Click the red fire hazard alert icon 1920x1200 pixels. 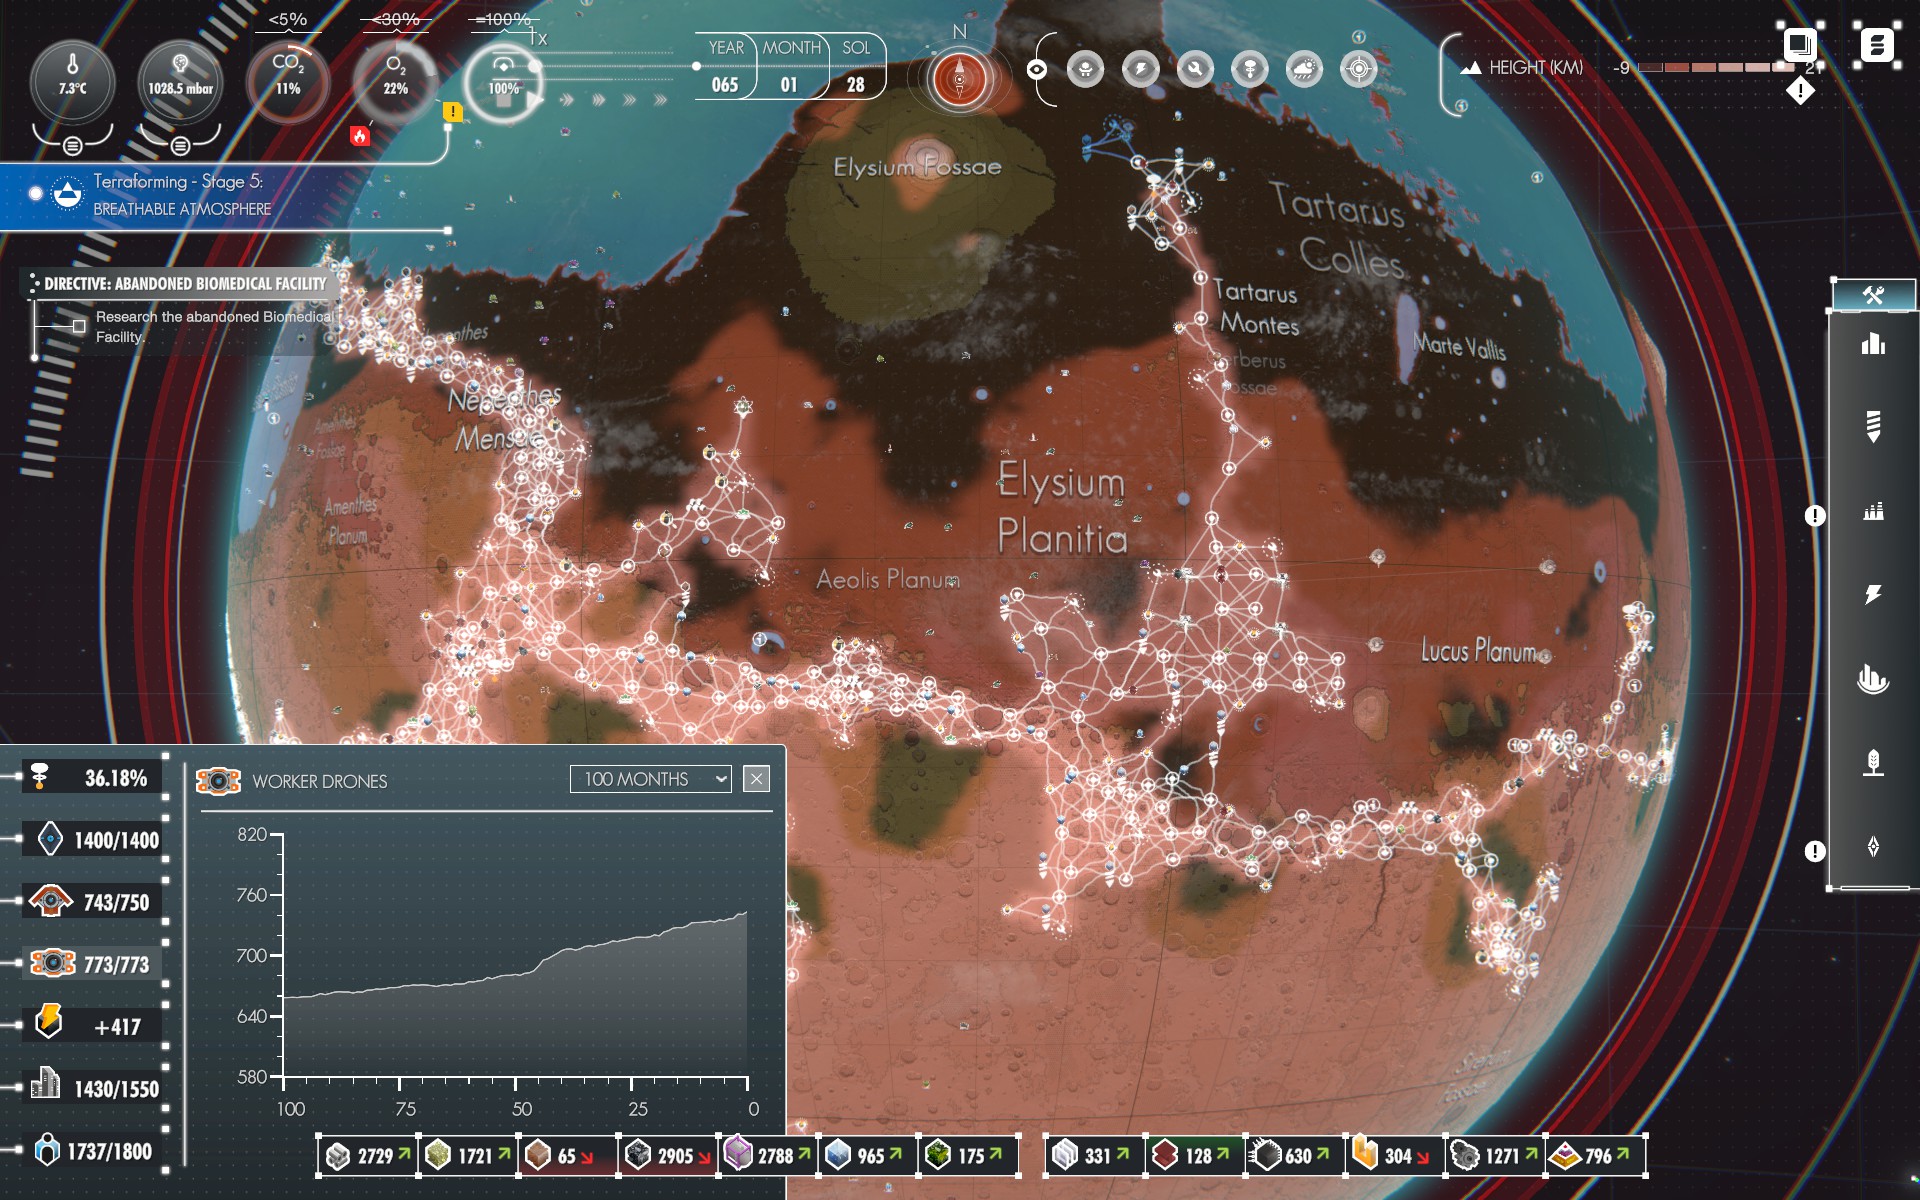coord(360,136)
